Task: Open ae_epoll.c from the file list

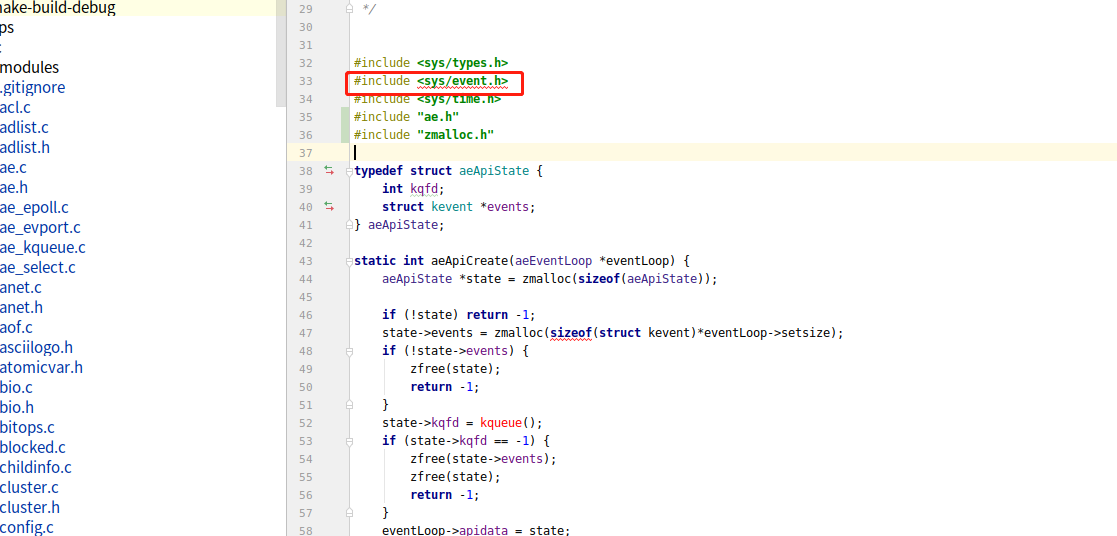Action: click(x=35, y=207)
